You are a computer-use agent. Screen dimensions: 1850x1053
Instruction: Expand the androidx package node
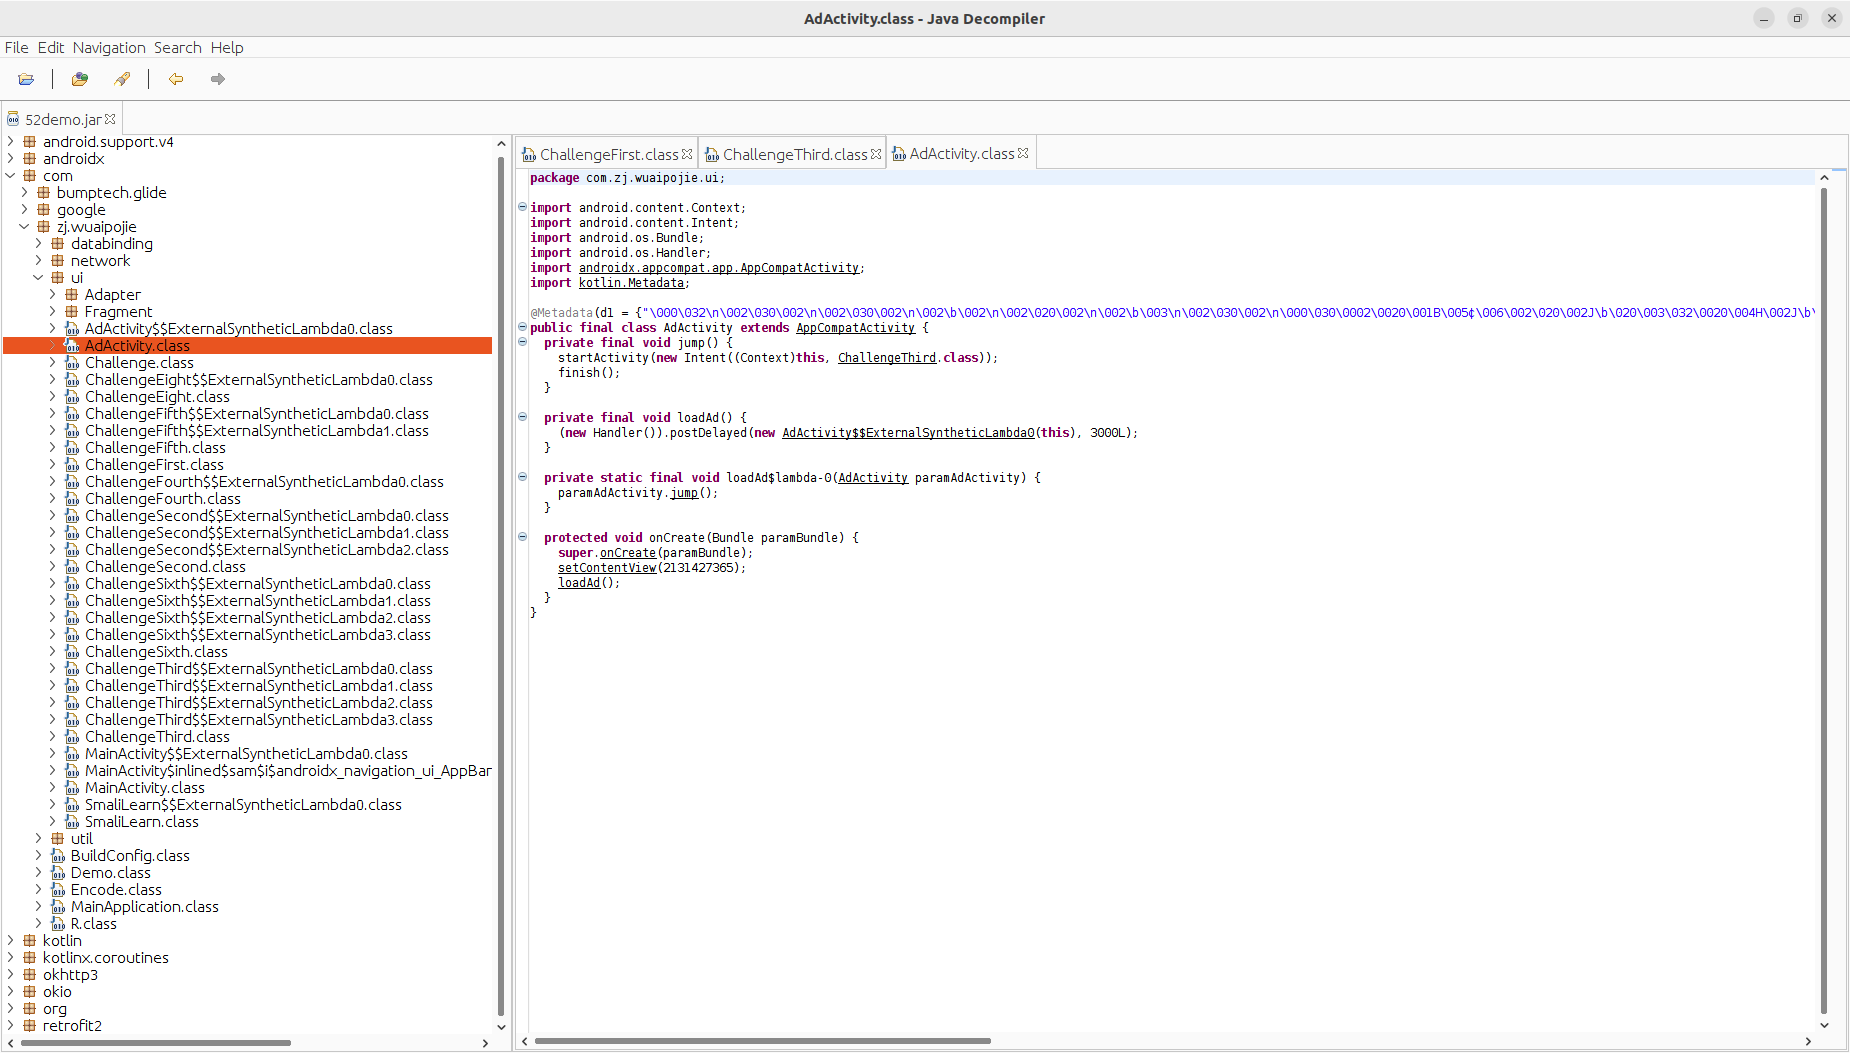(11, 159)
